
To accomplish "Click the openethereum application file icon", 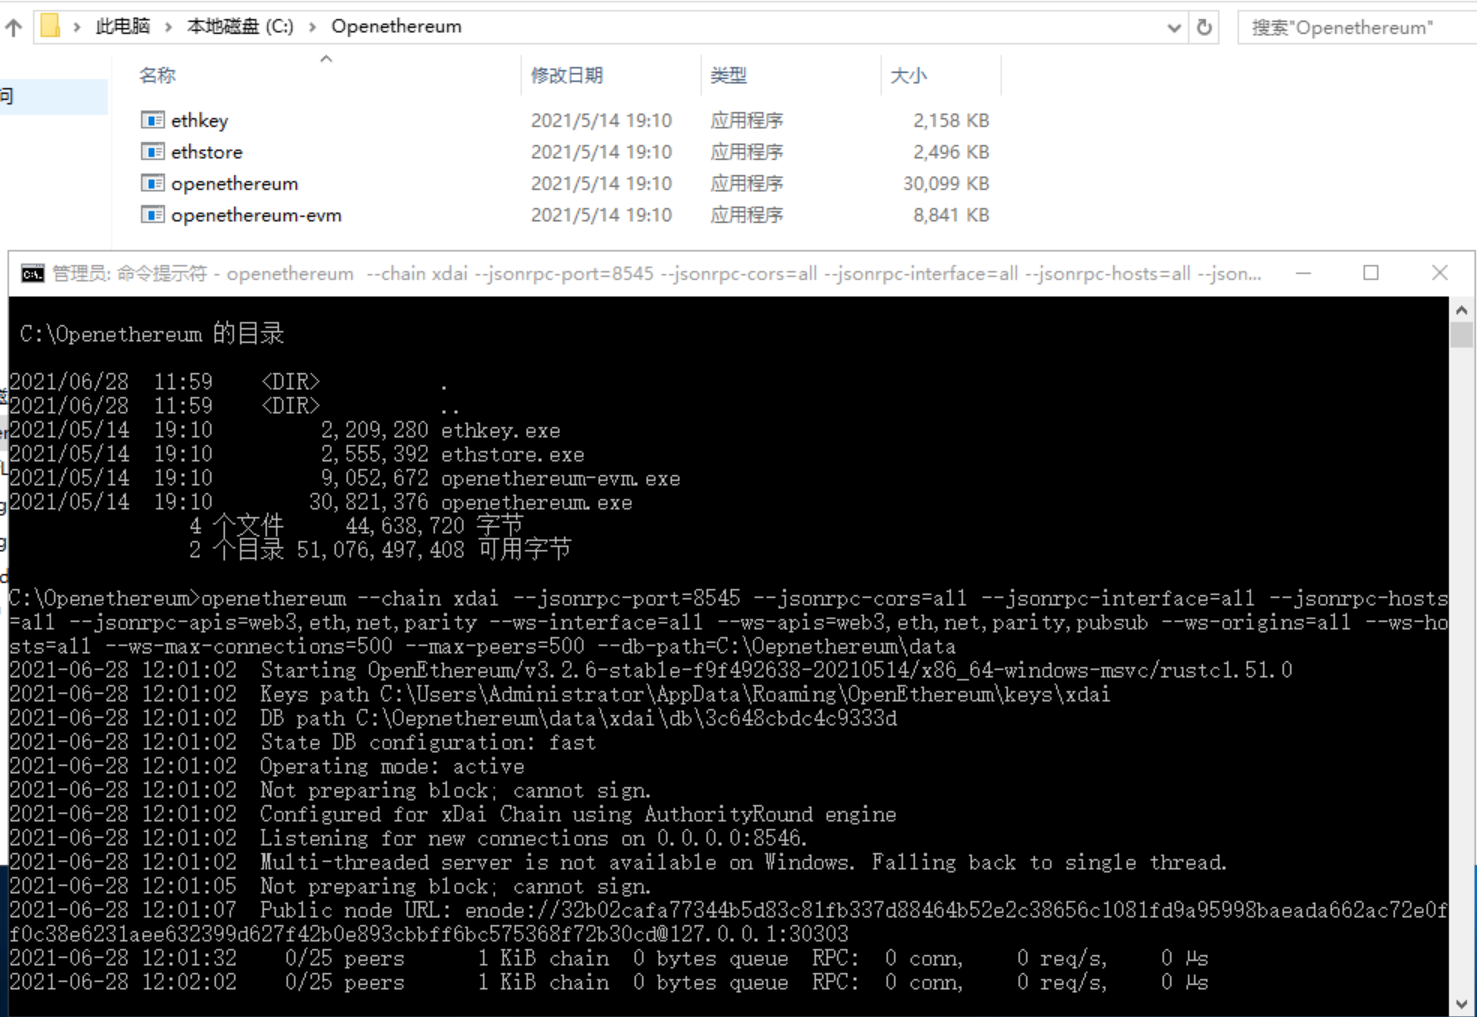I will (x=152, y=183).
